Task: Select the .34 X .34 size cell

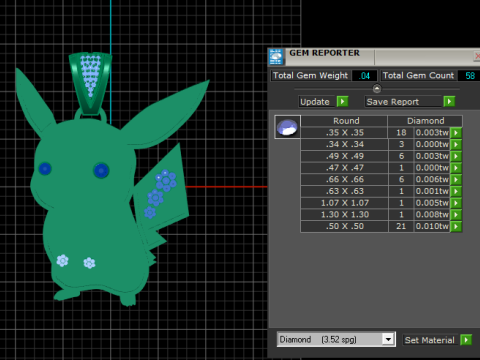Action: (345, 144)
